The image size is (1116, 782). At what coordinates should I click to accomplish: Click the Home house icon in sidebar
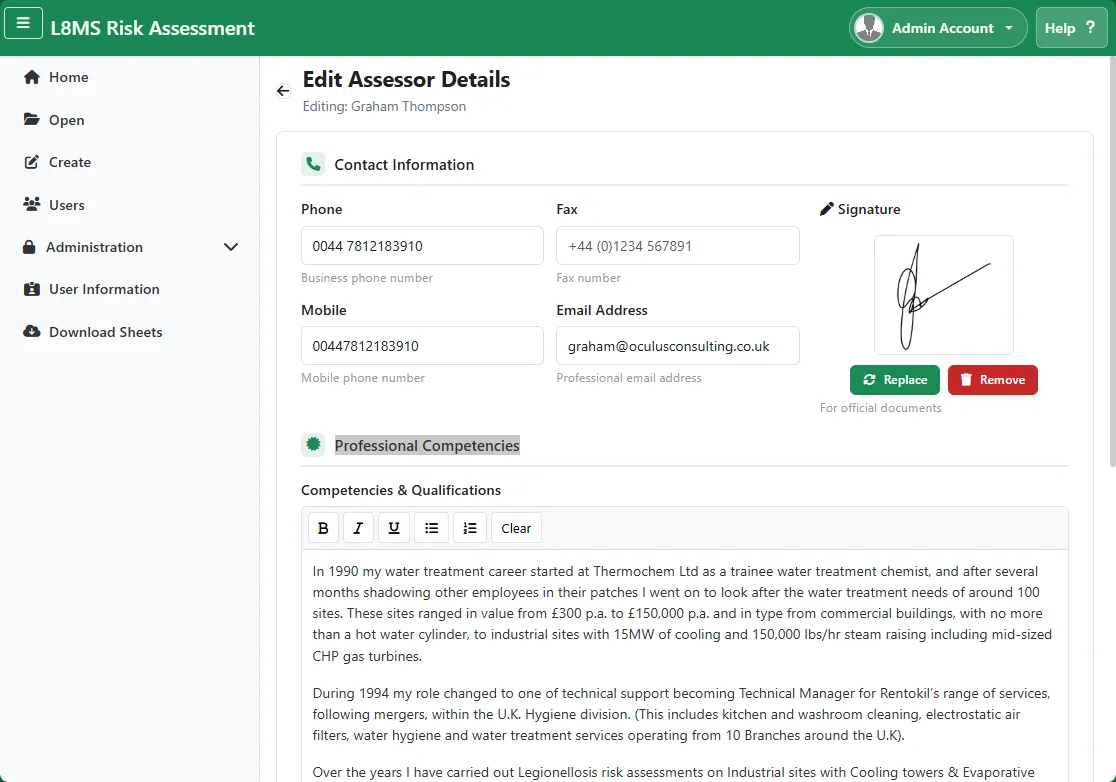(31, 77)
